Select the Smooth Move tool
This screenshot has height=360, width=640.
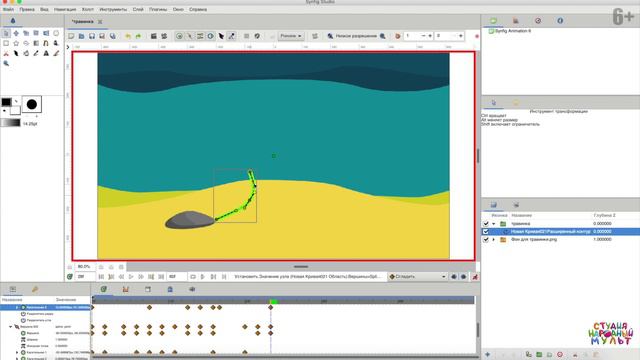pyautogui.click(x=16, y=33)
